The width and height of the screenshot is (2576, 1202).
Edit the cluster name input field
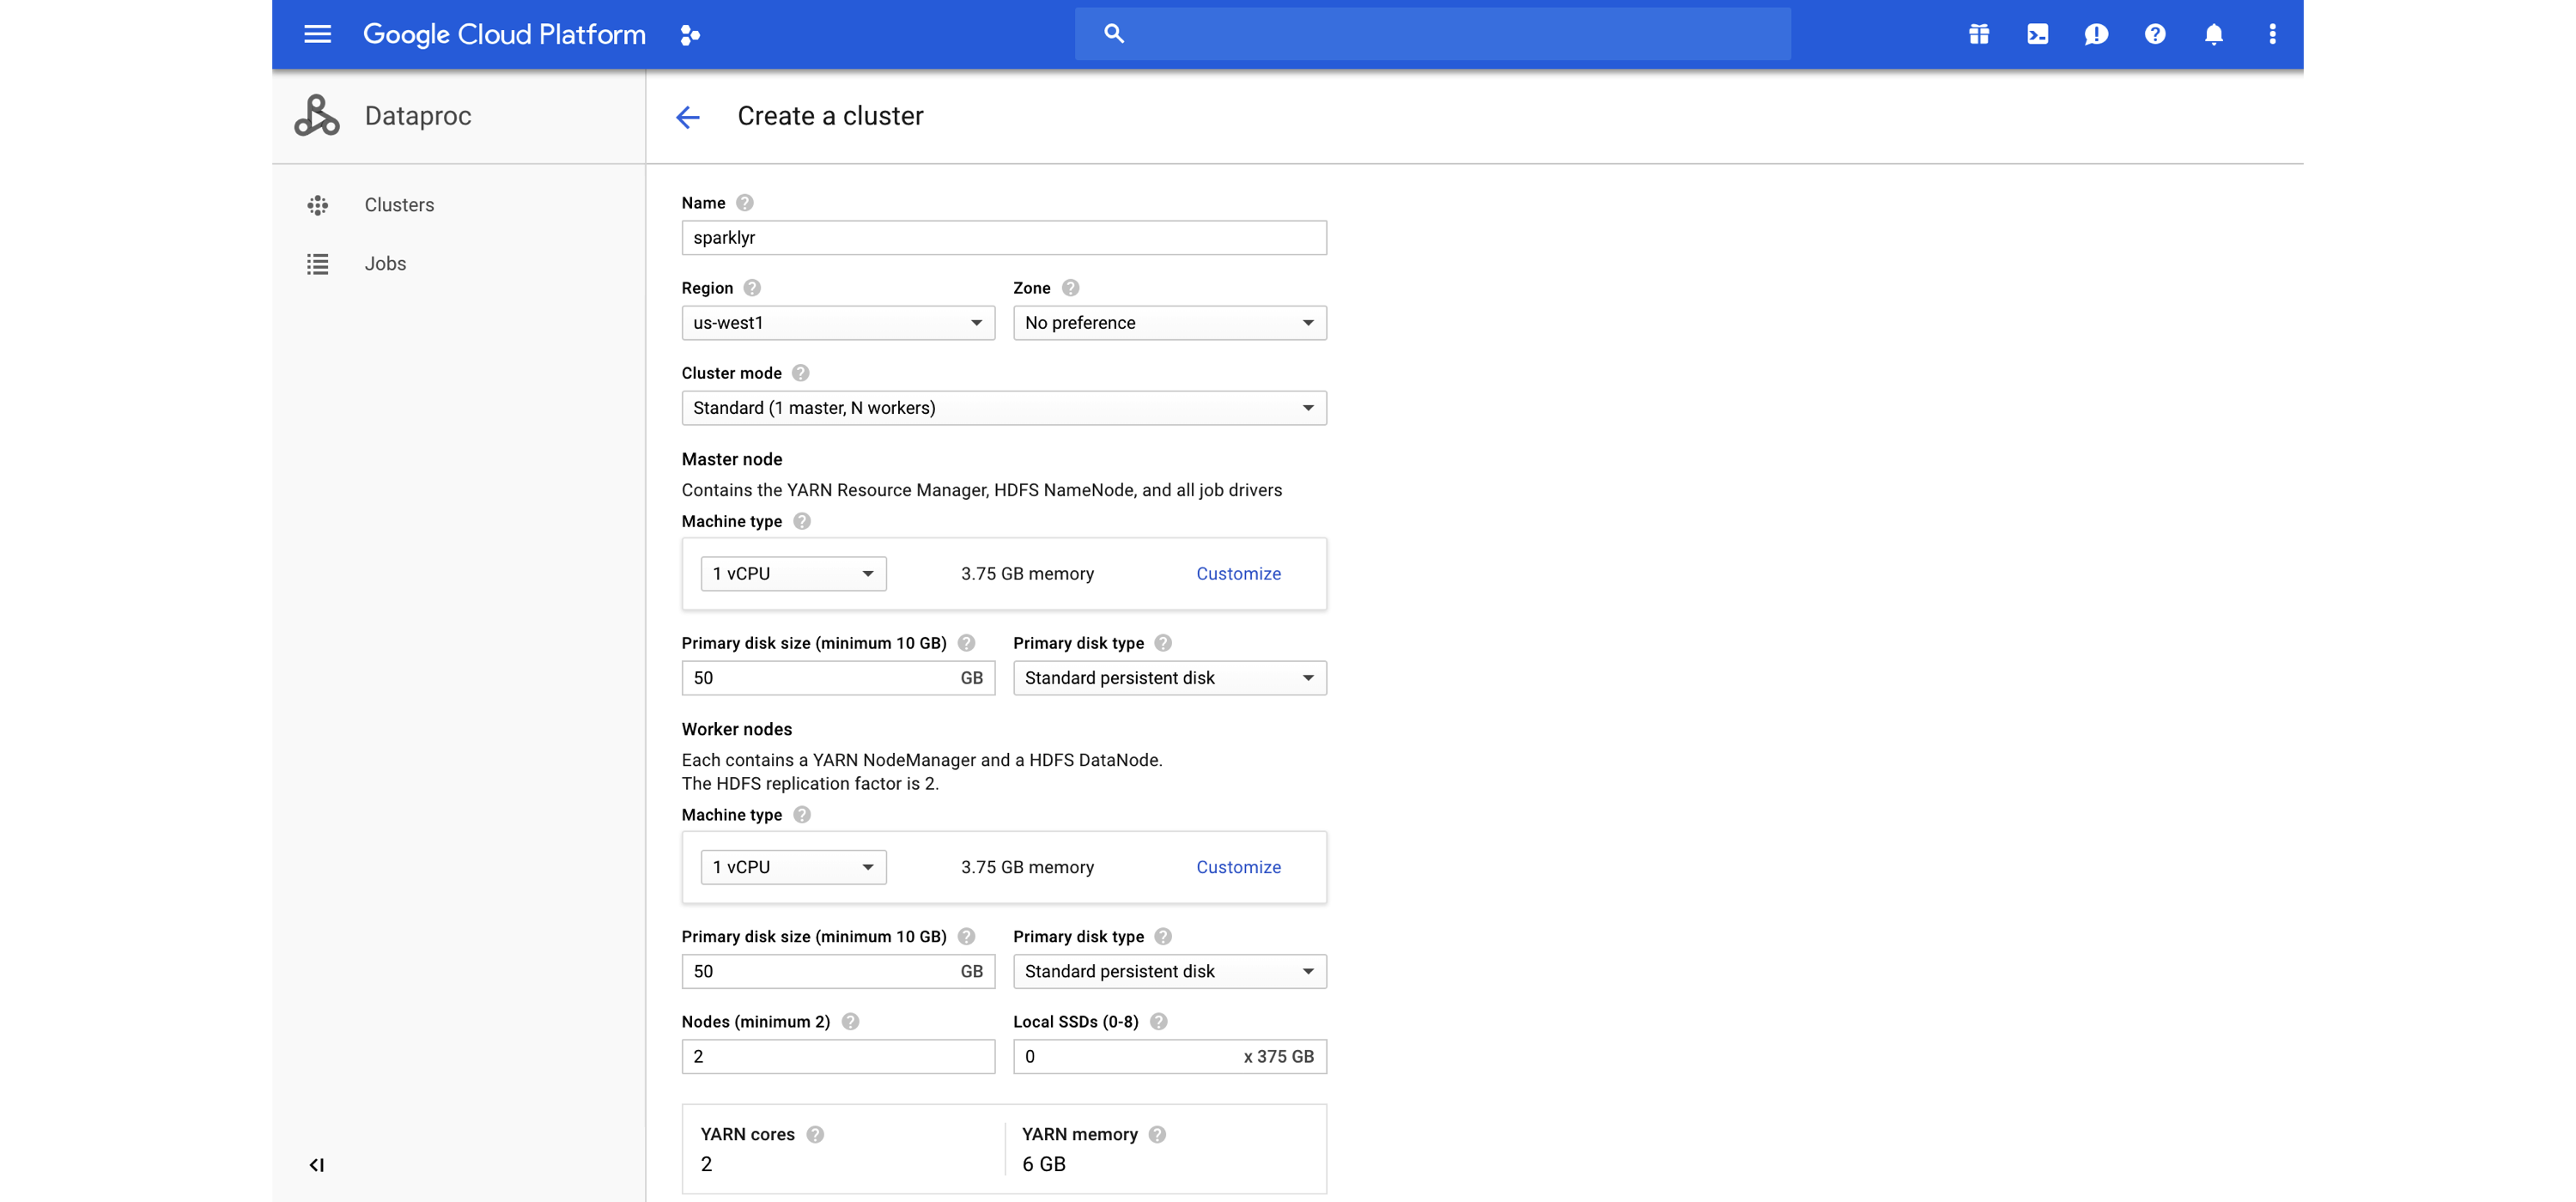[1004, 236]
